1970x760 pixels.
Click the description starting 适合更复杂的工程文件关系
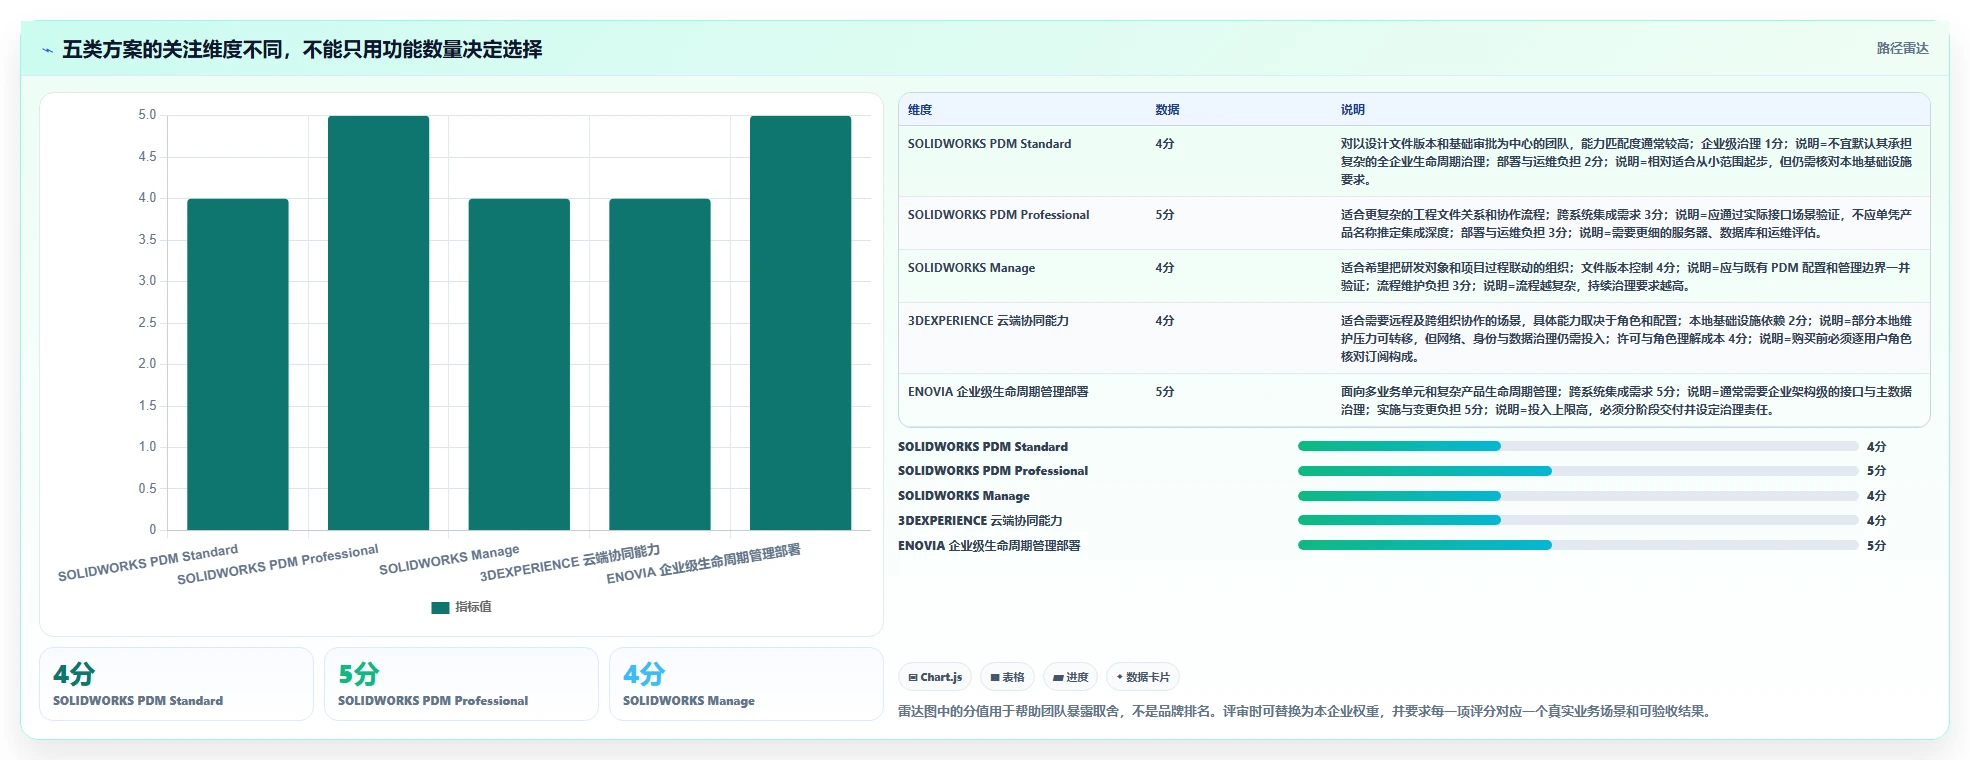pyautogui.click(x=1626, y=224)
